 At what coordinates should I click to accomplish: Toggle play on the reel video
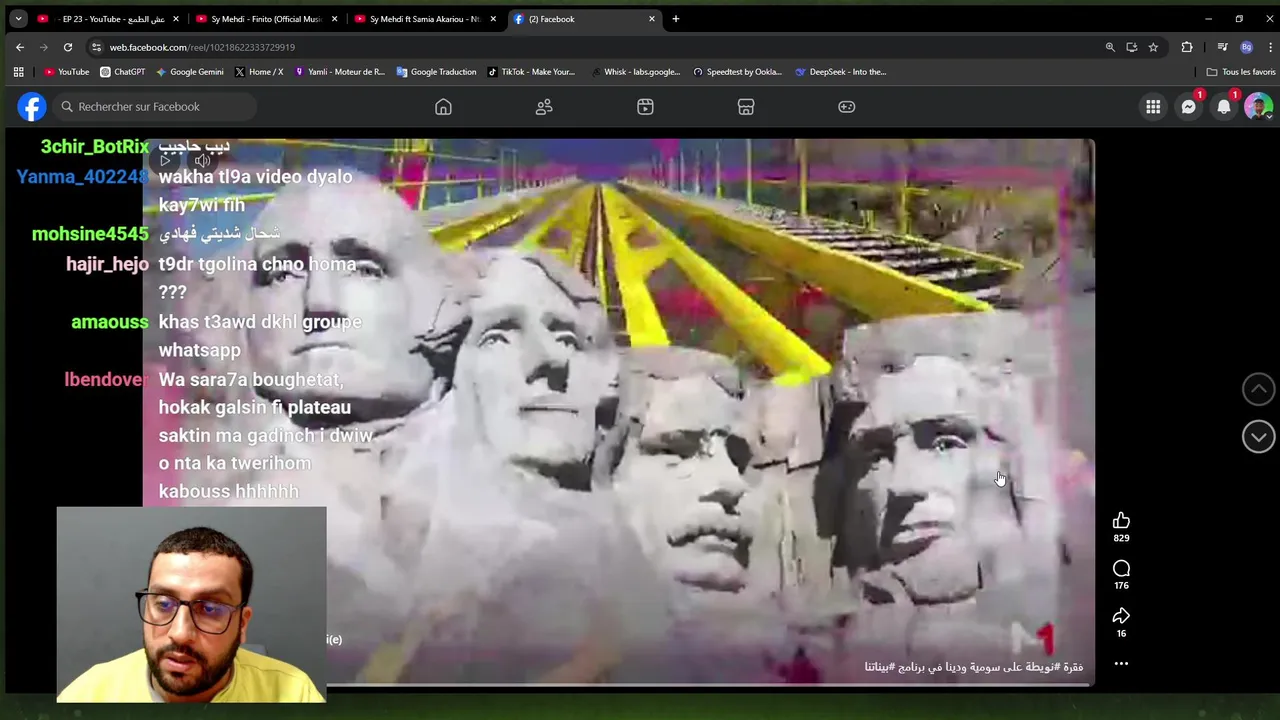166,160
